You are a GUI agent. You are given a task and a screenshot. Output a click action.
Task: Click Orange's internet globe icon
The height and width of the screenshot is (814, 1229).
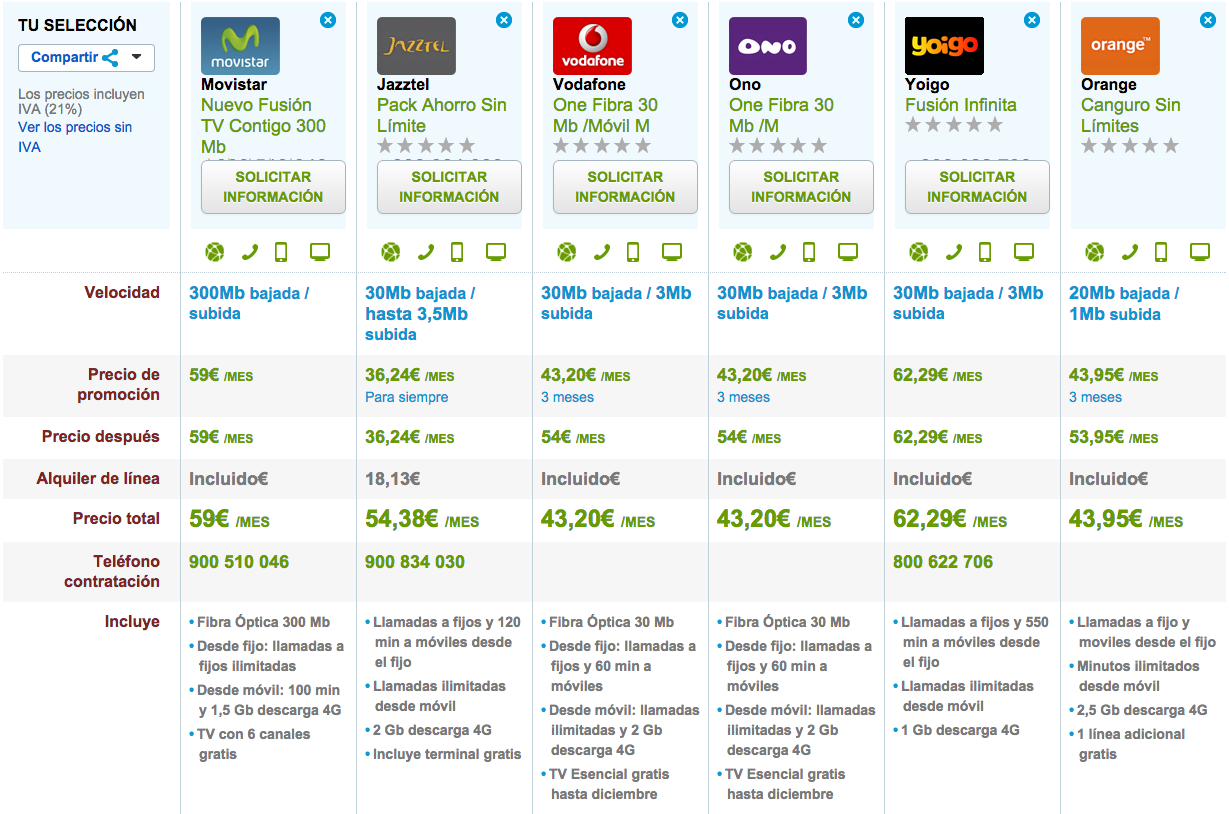coord(1094,252)
